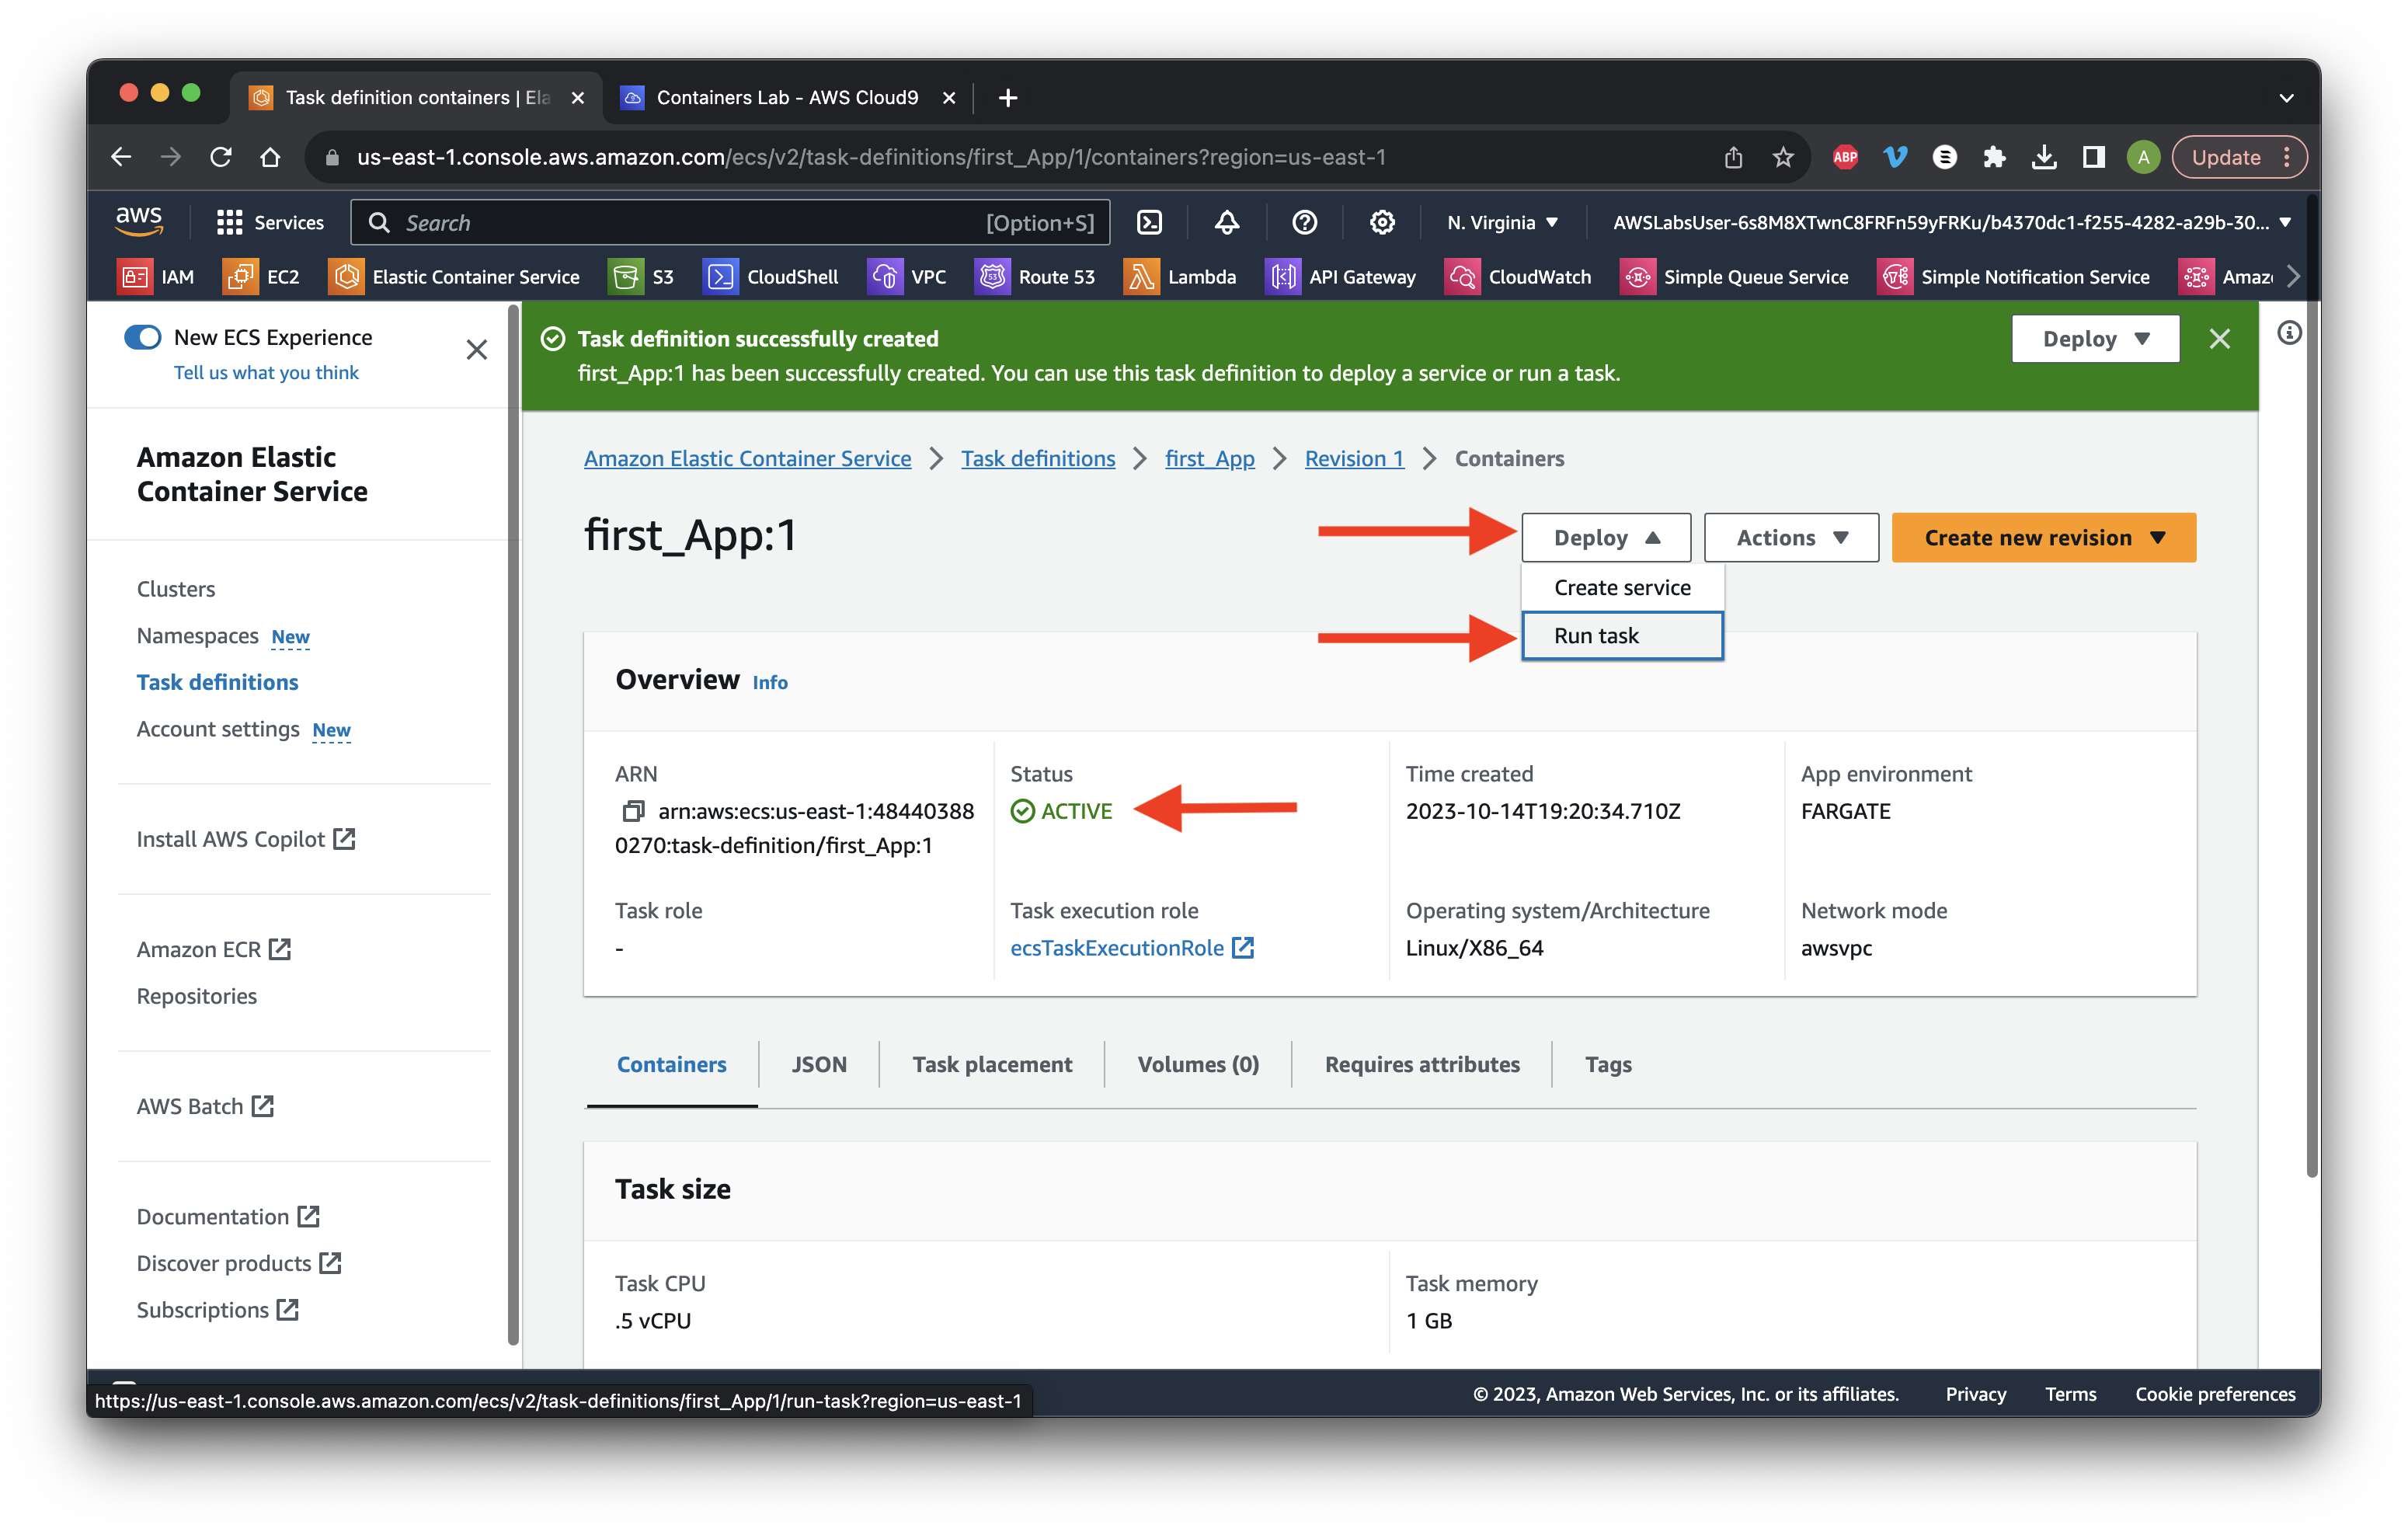The image size is (2408, 1532).
Task: Reload the browser page
Action: tap(221, 157)
